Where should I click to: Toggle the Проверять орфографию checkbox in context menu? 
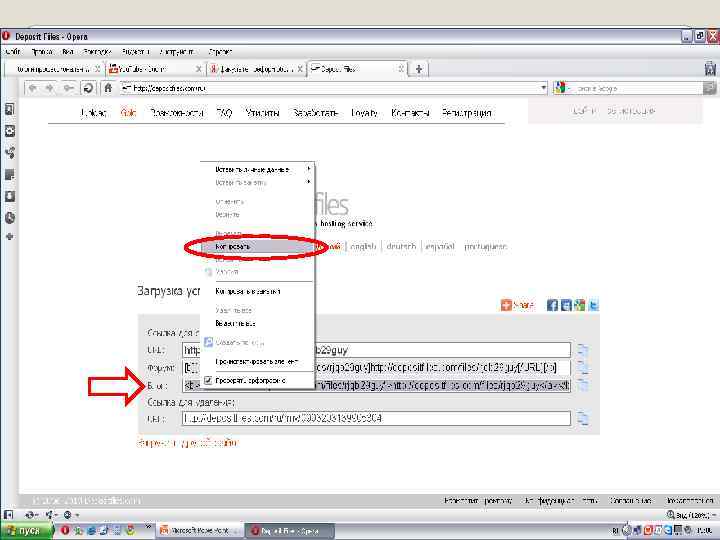coord(208,380)
